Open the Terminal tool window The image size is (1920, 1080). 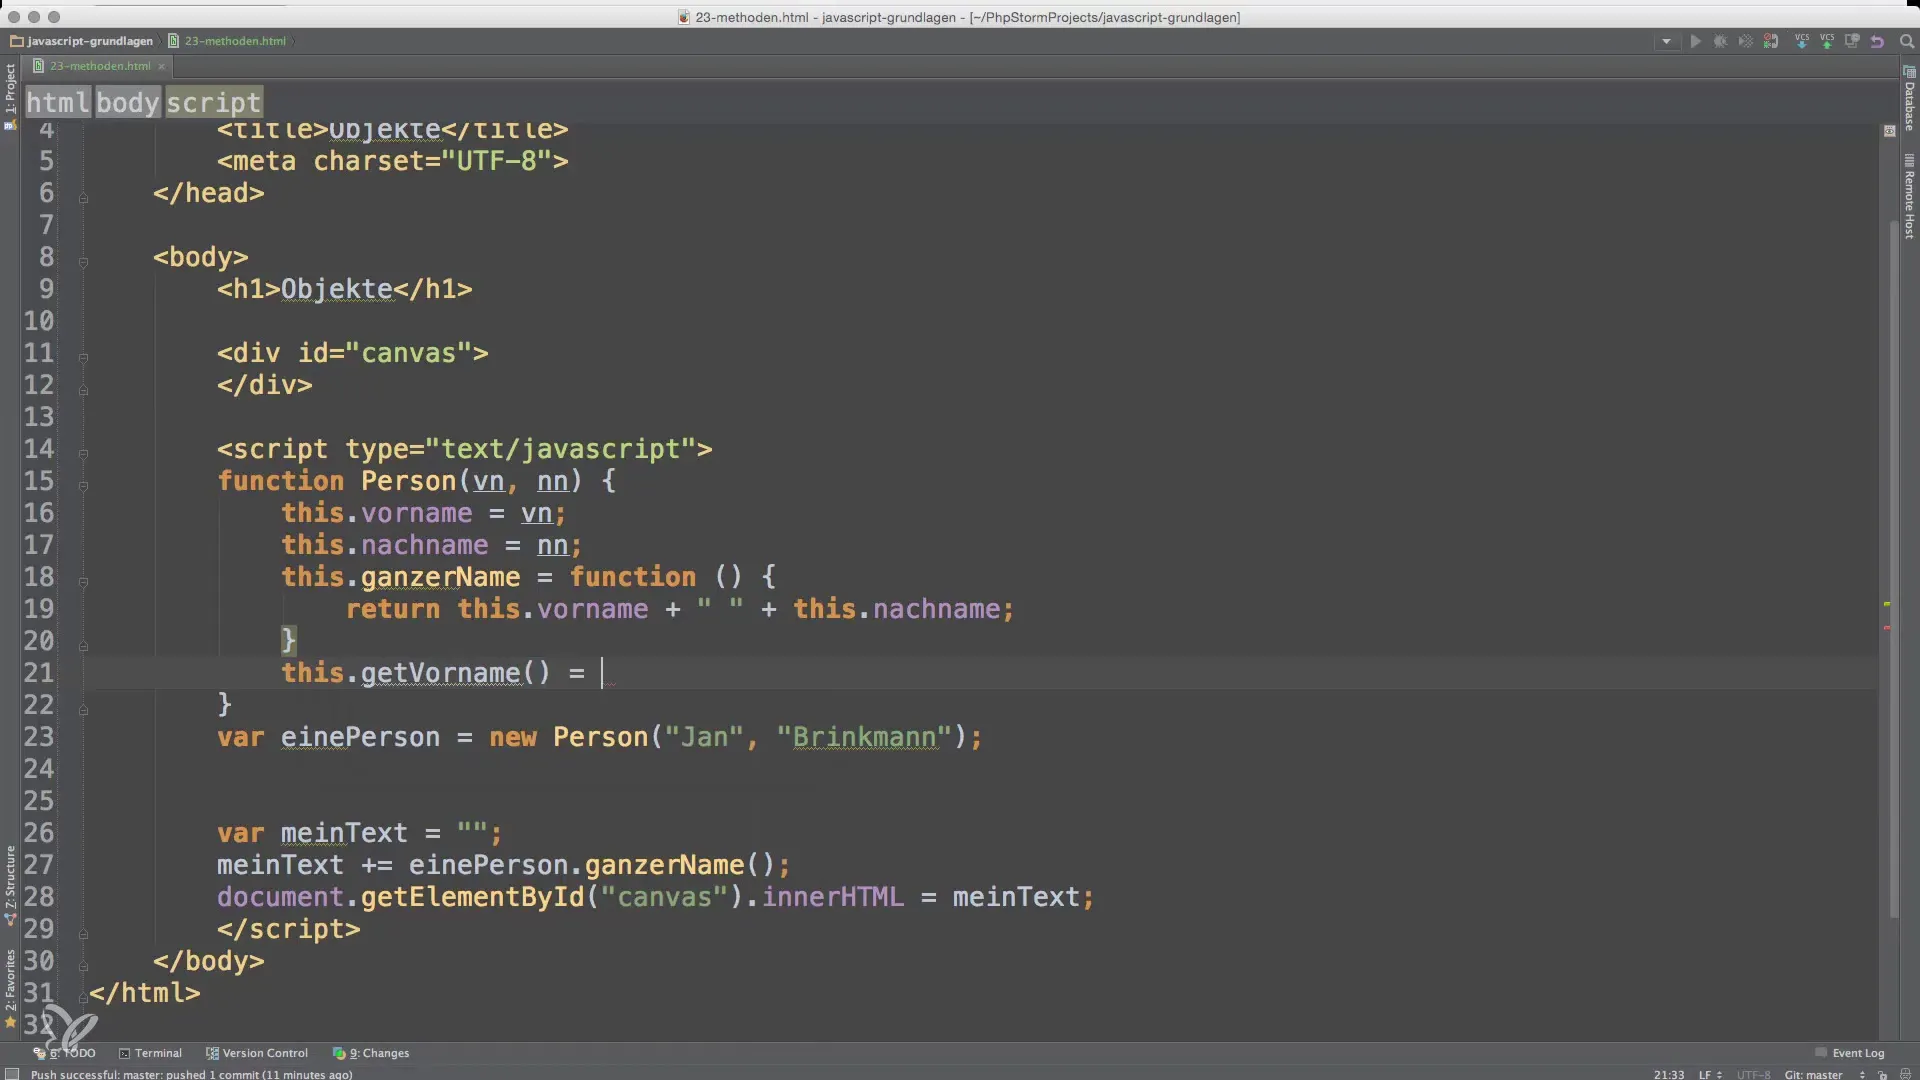tap(150, 1053)
